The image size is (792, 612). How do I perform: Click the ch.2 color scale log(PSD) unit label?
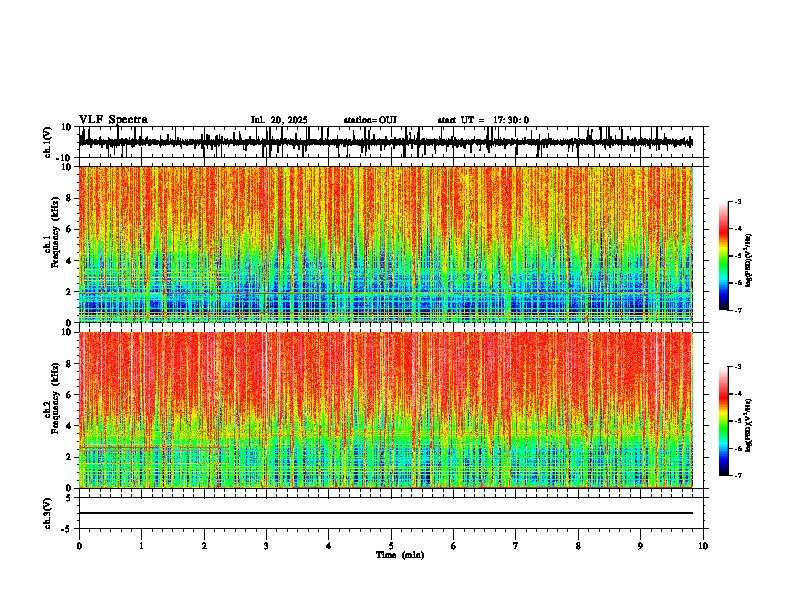point(749,425)
